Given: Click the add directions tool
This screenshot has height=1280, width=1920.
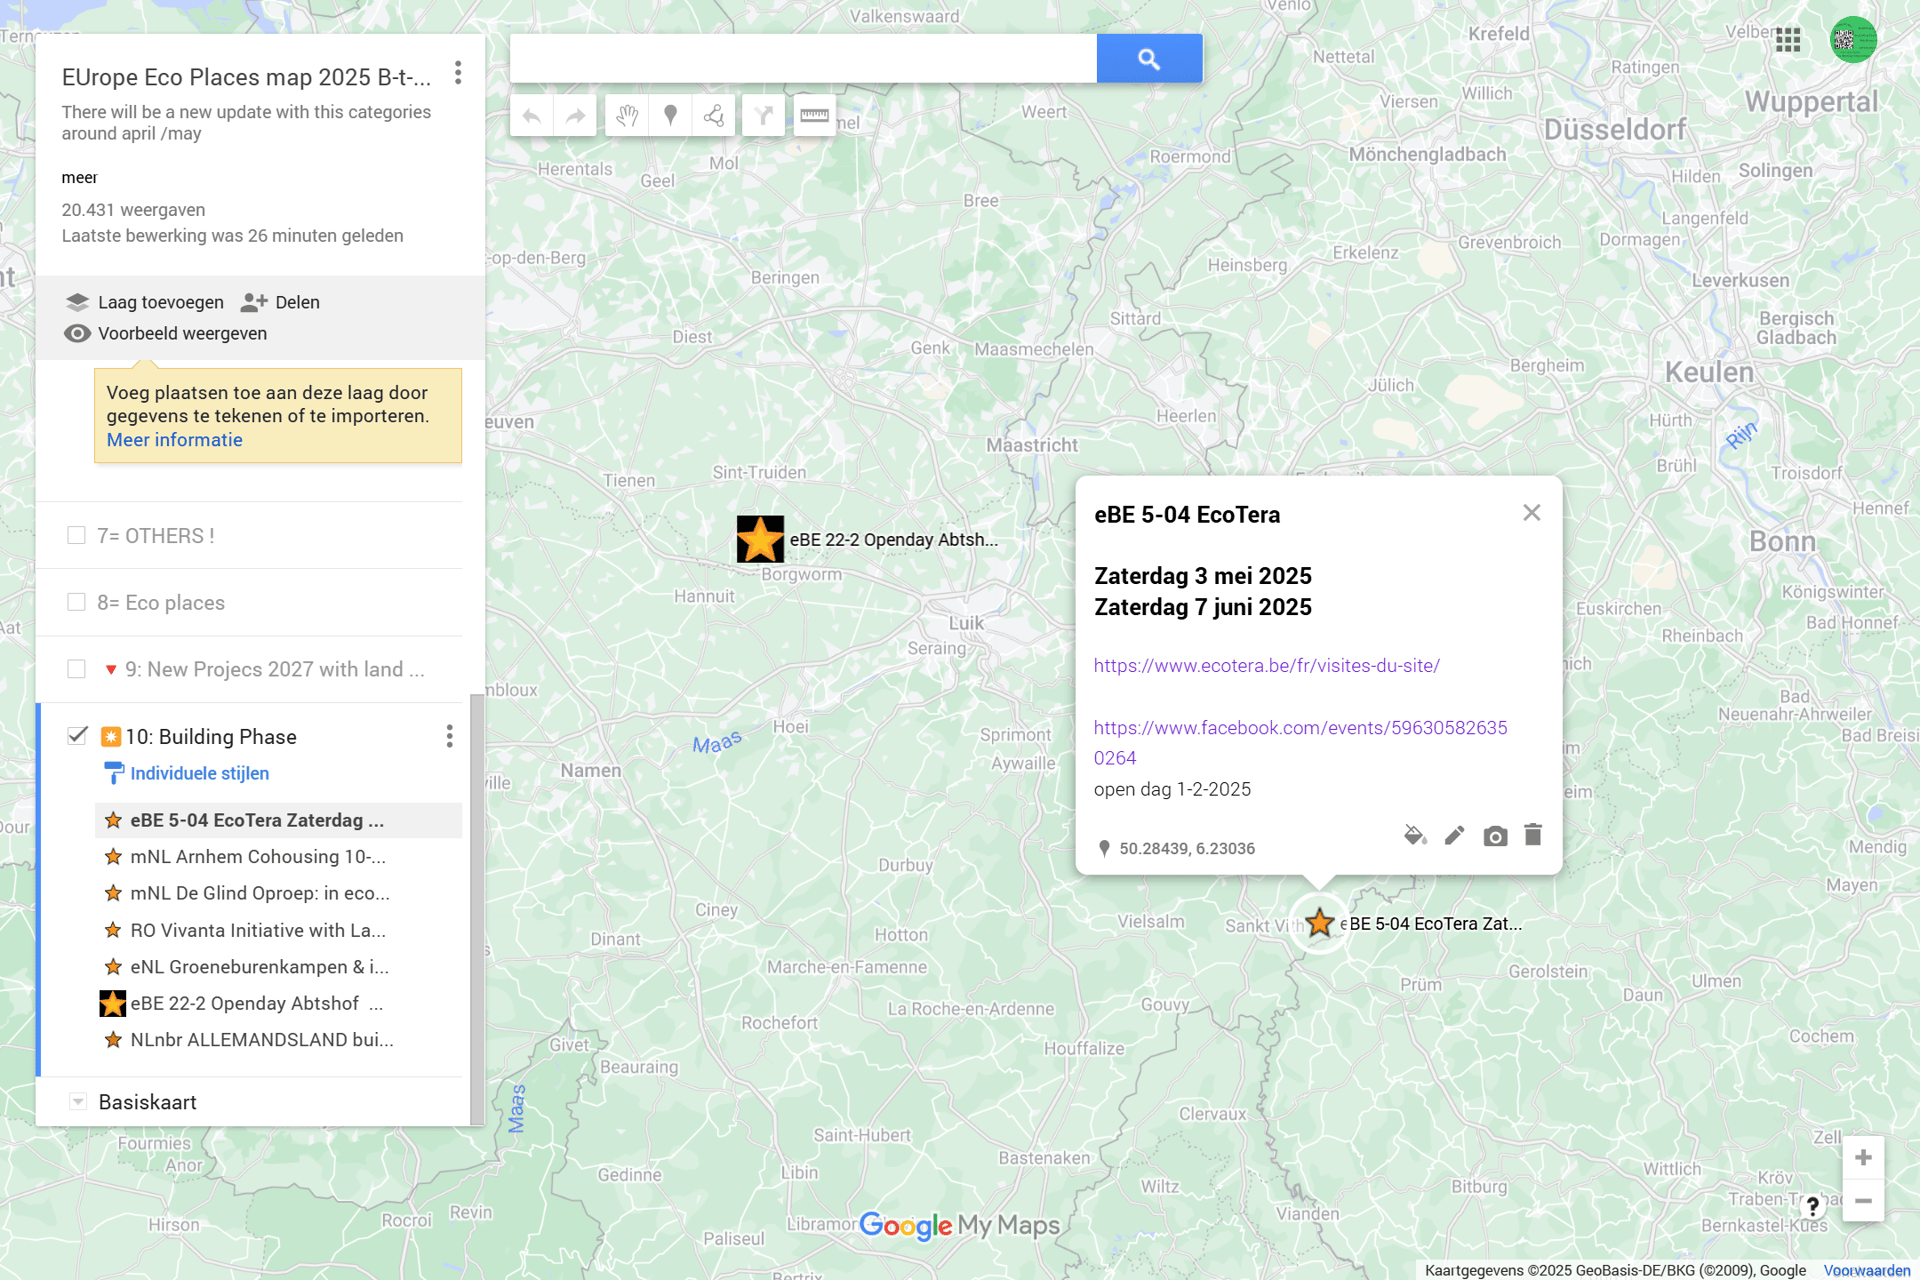Looking at the screenshot, I should point(763,116).
